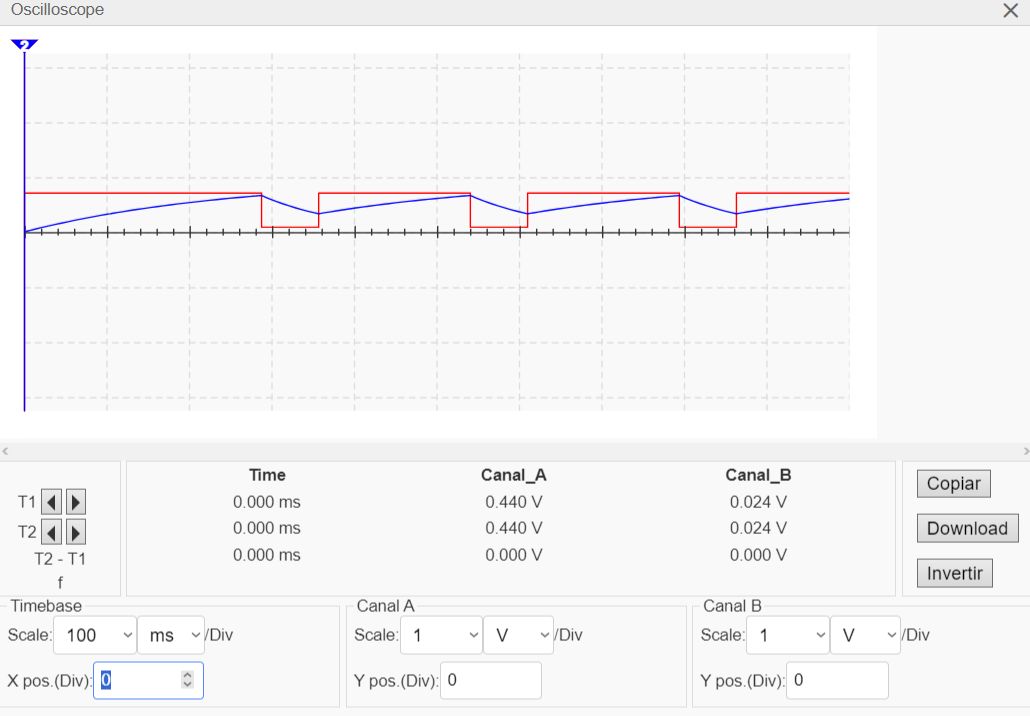This screenshot has height=716, width=1030.
Task: Focus the Timebase X pos. input field
Action: pyautogui.click(x=138, y=680)
